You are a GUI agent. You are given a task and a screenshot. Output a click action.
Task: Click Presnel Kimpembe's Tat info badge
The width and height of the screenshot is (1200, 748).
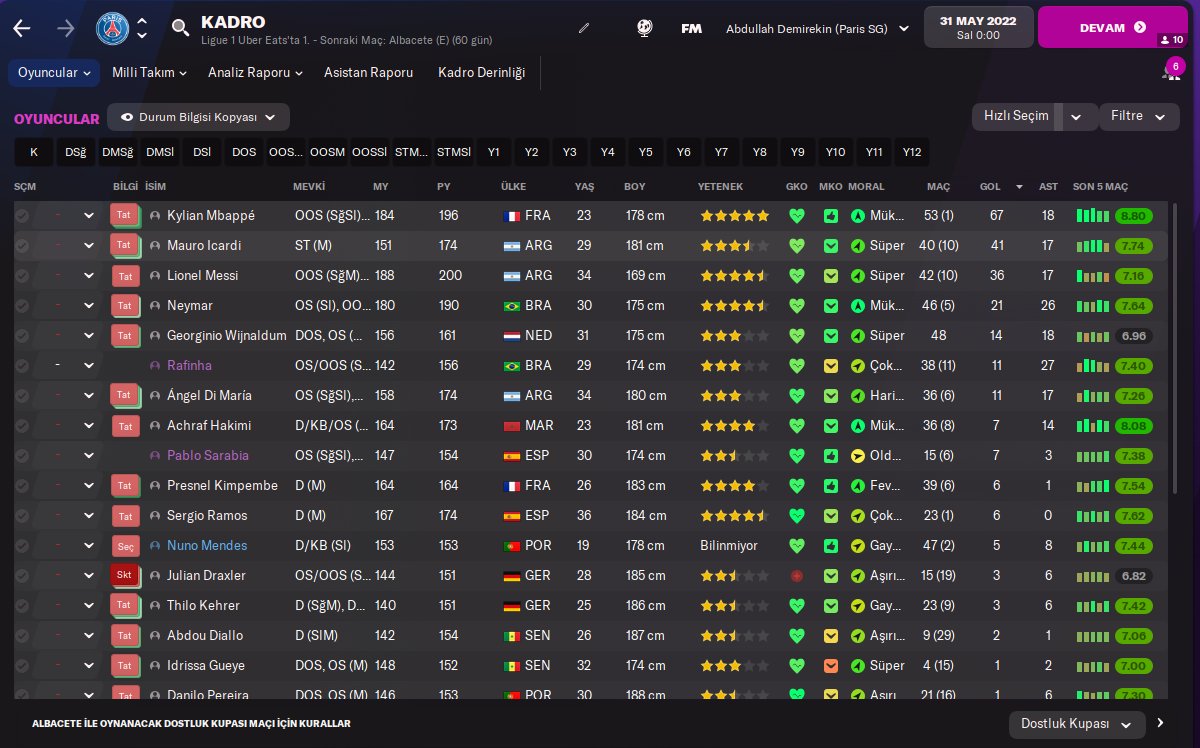[x=124, y=486]
